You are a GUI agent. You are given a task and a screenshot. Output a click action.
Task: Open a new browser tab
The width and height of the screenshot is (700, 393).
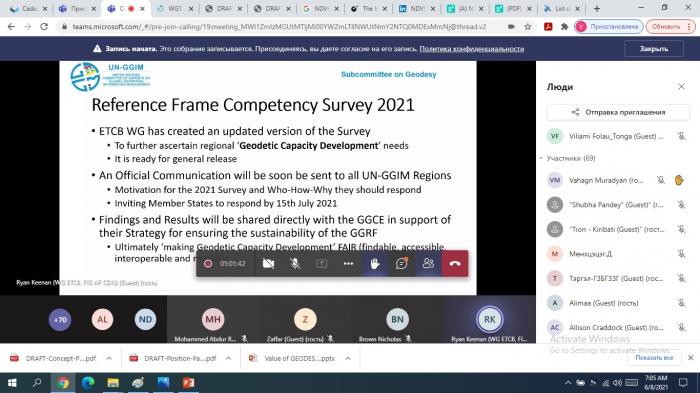coord(597,8)
